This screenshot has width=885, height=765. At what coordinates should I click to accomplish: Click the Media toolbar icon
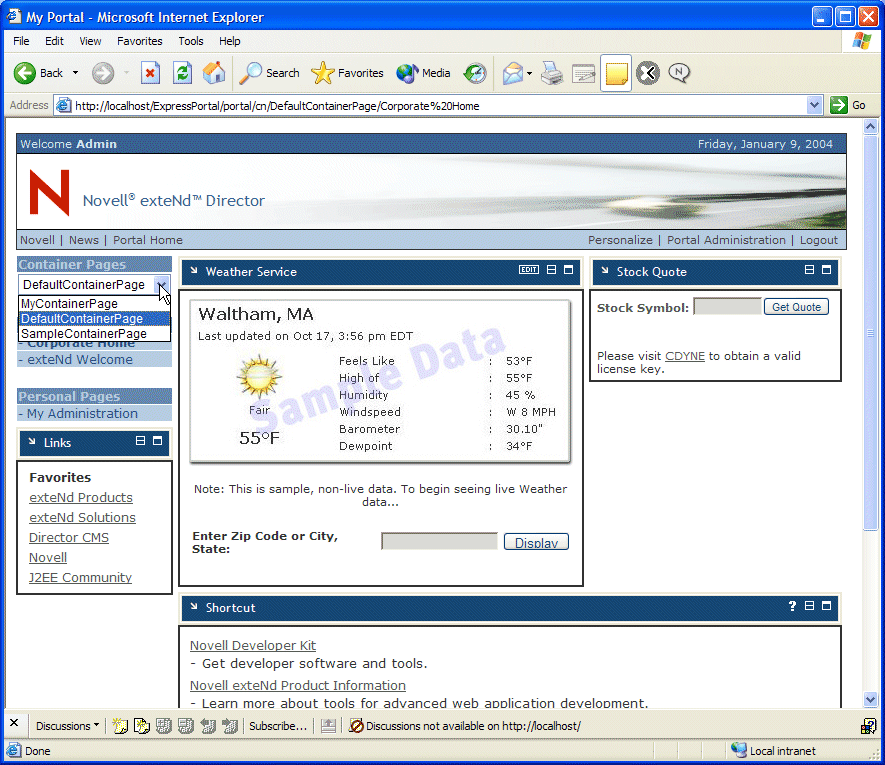[405, 73]
